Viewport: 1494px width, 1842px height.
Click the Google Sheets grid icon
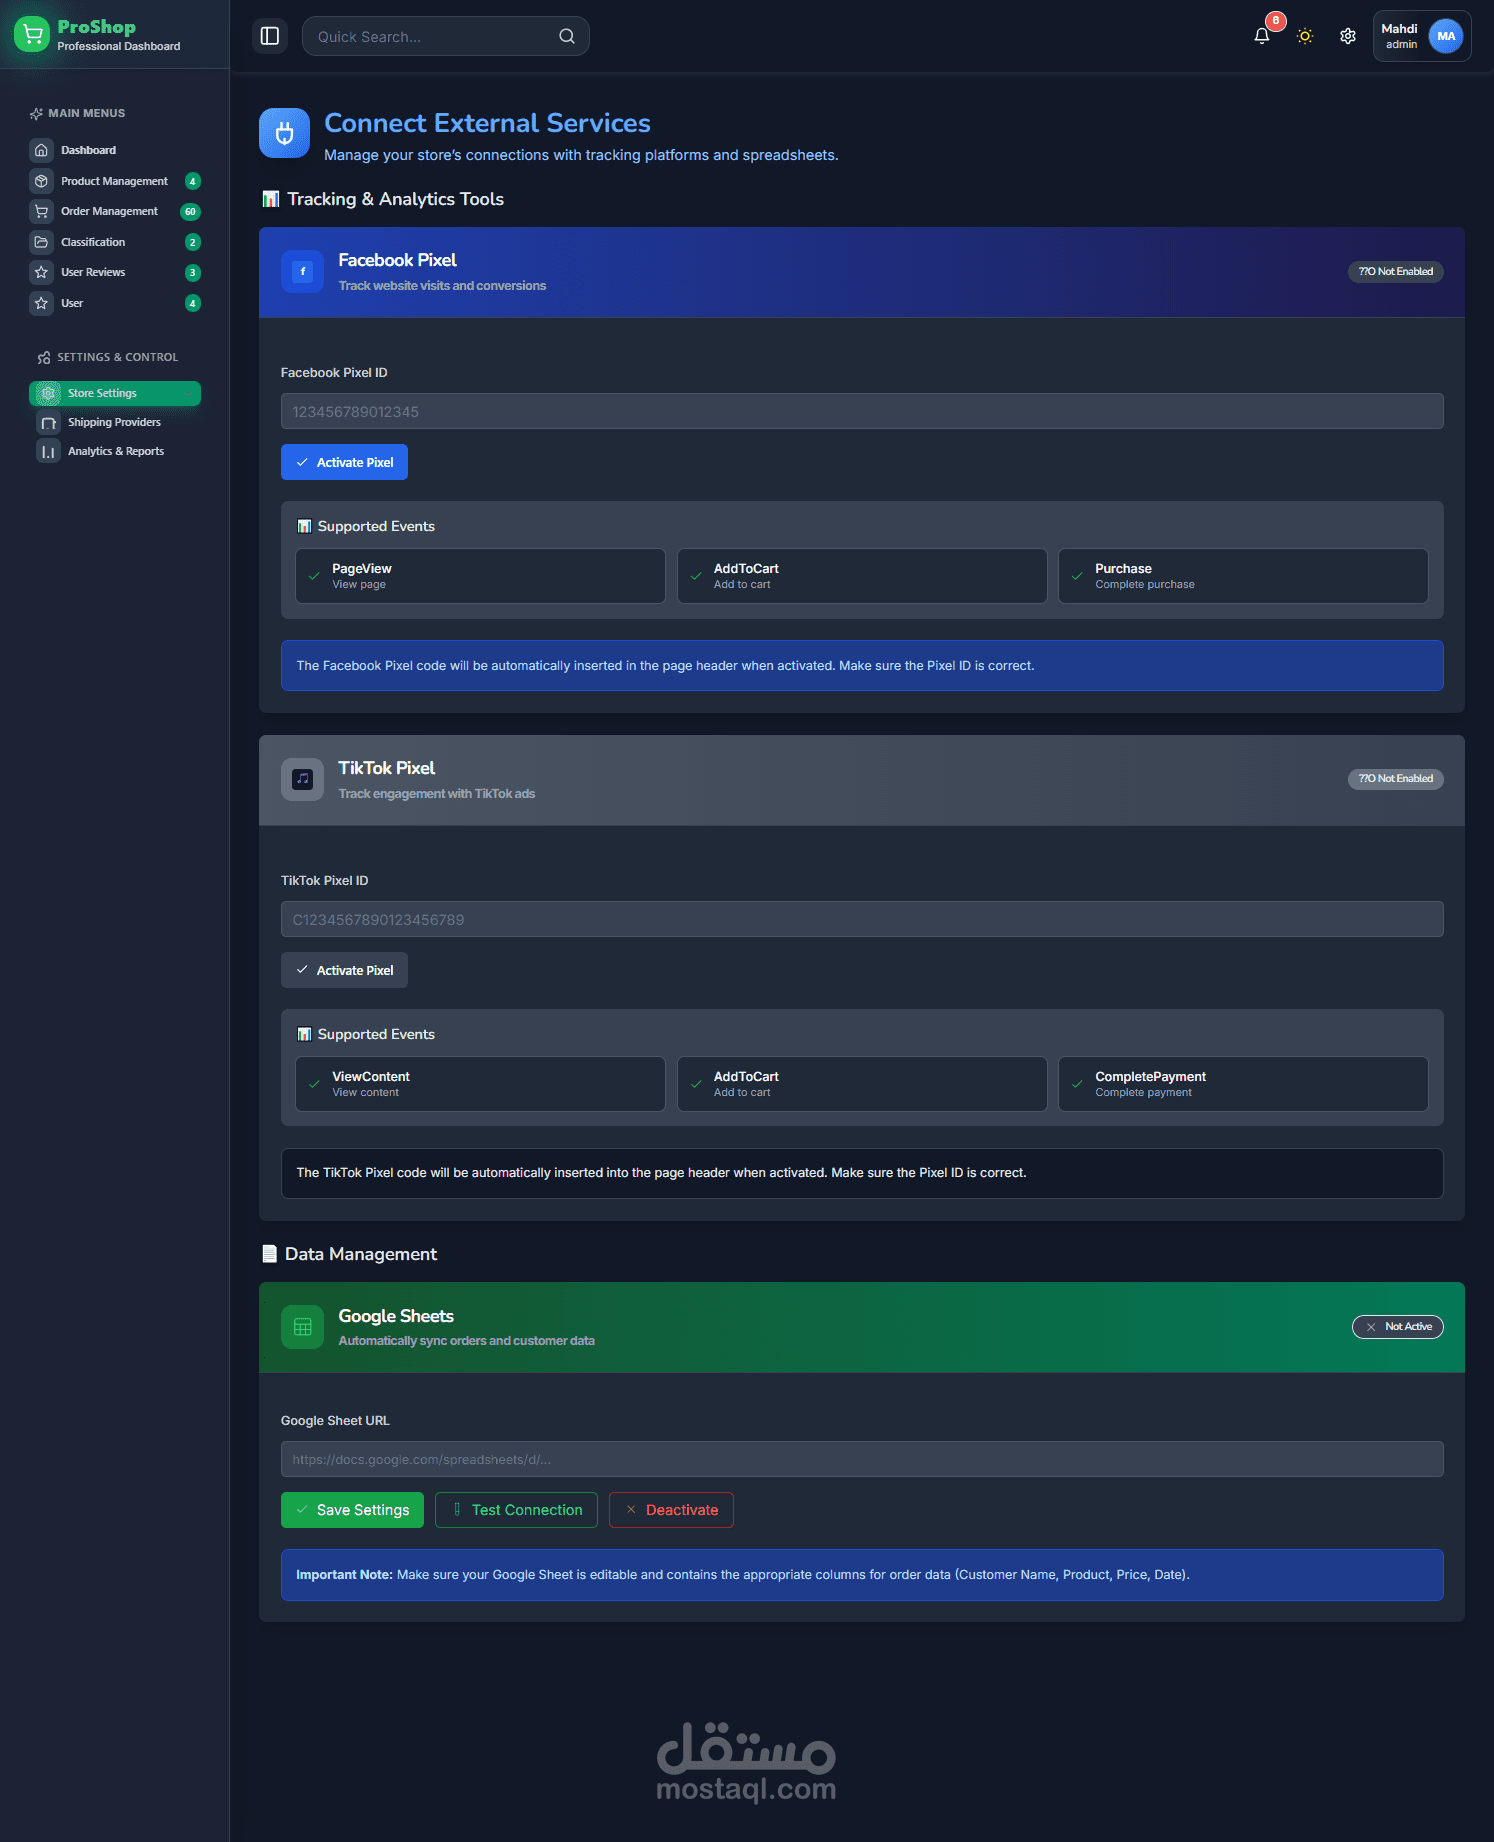click(302, 1327)
